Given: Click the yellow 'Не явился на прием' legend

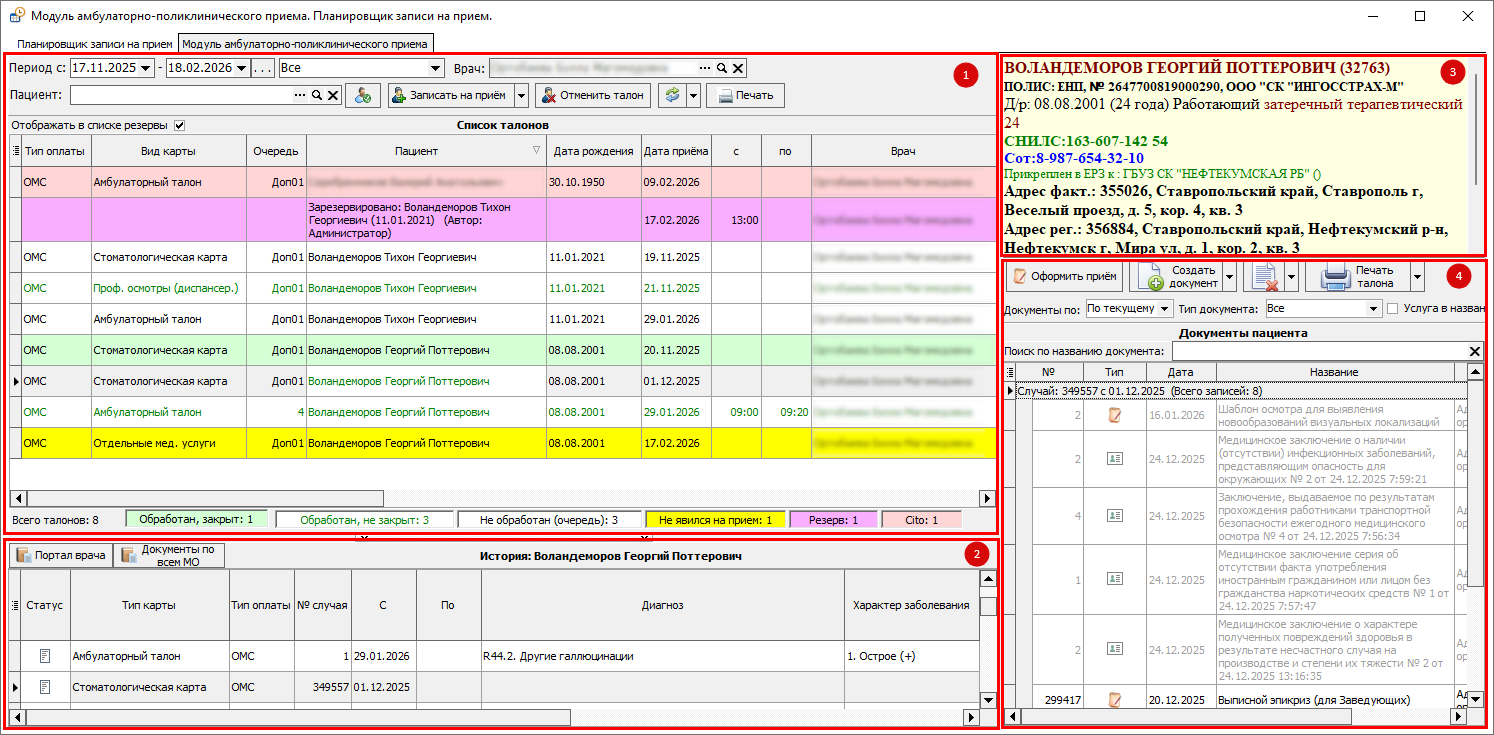Looking at the screenshot, I should (715, 520).
